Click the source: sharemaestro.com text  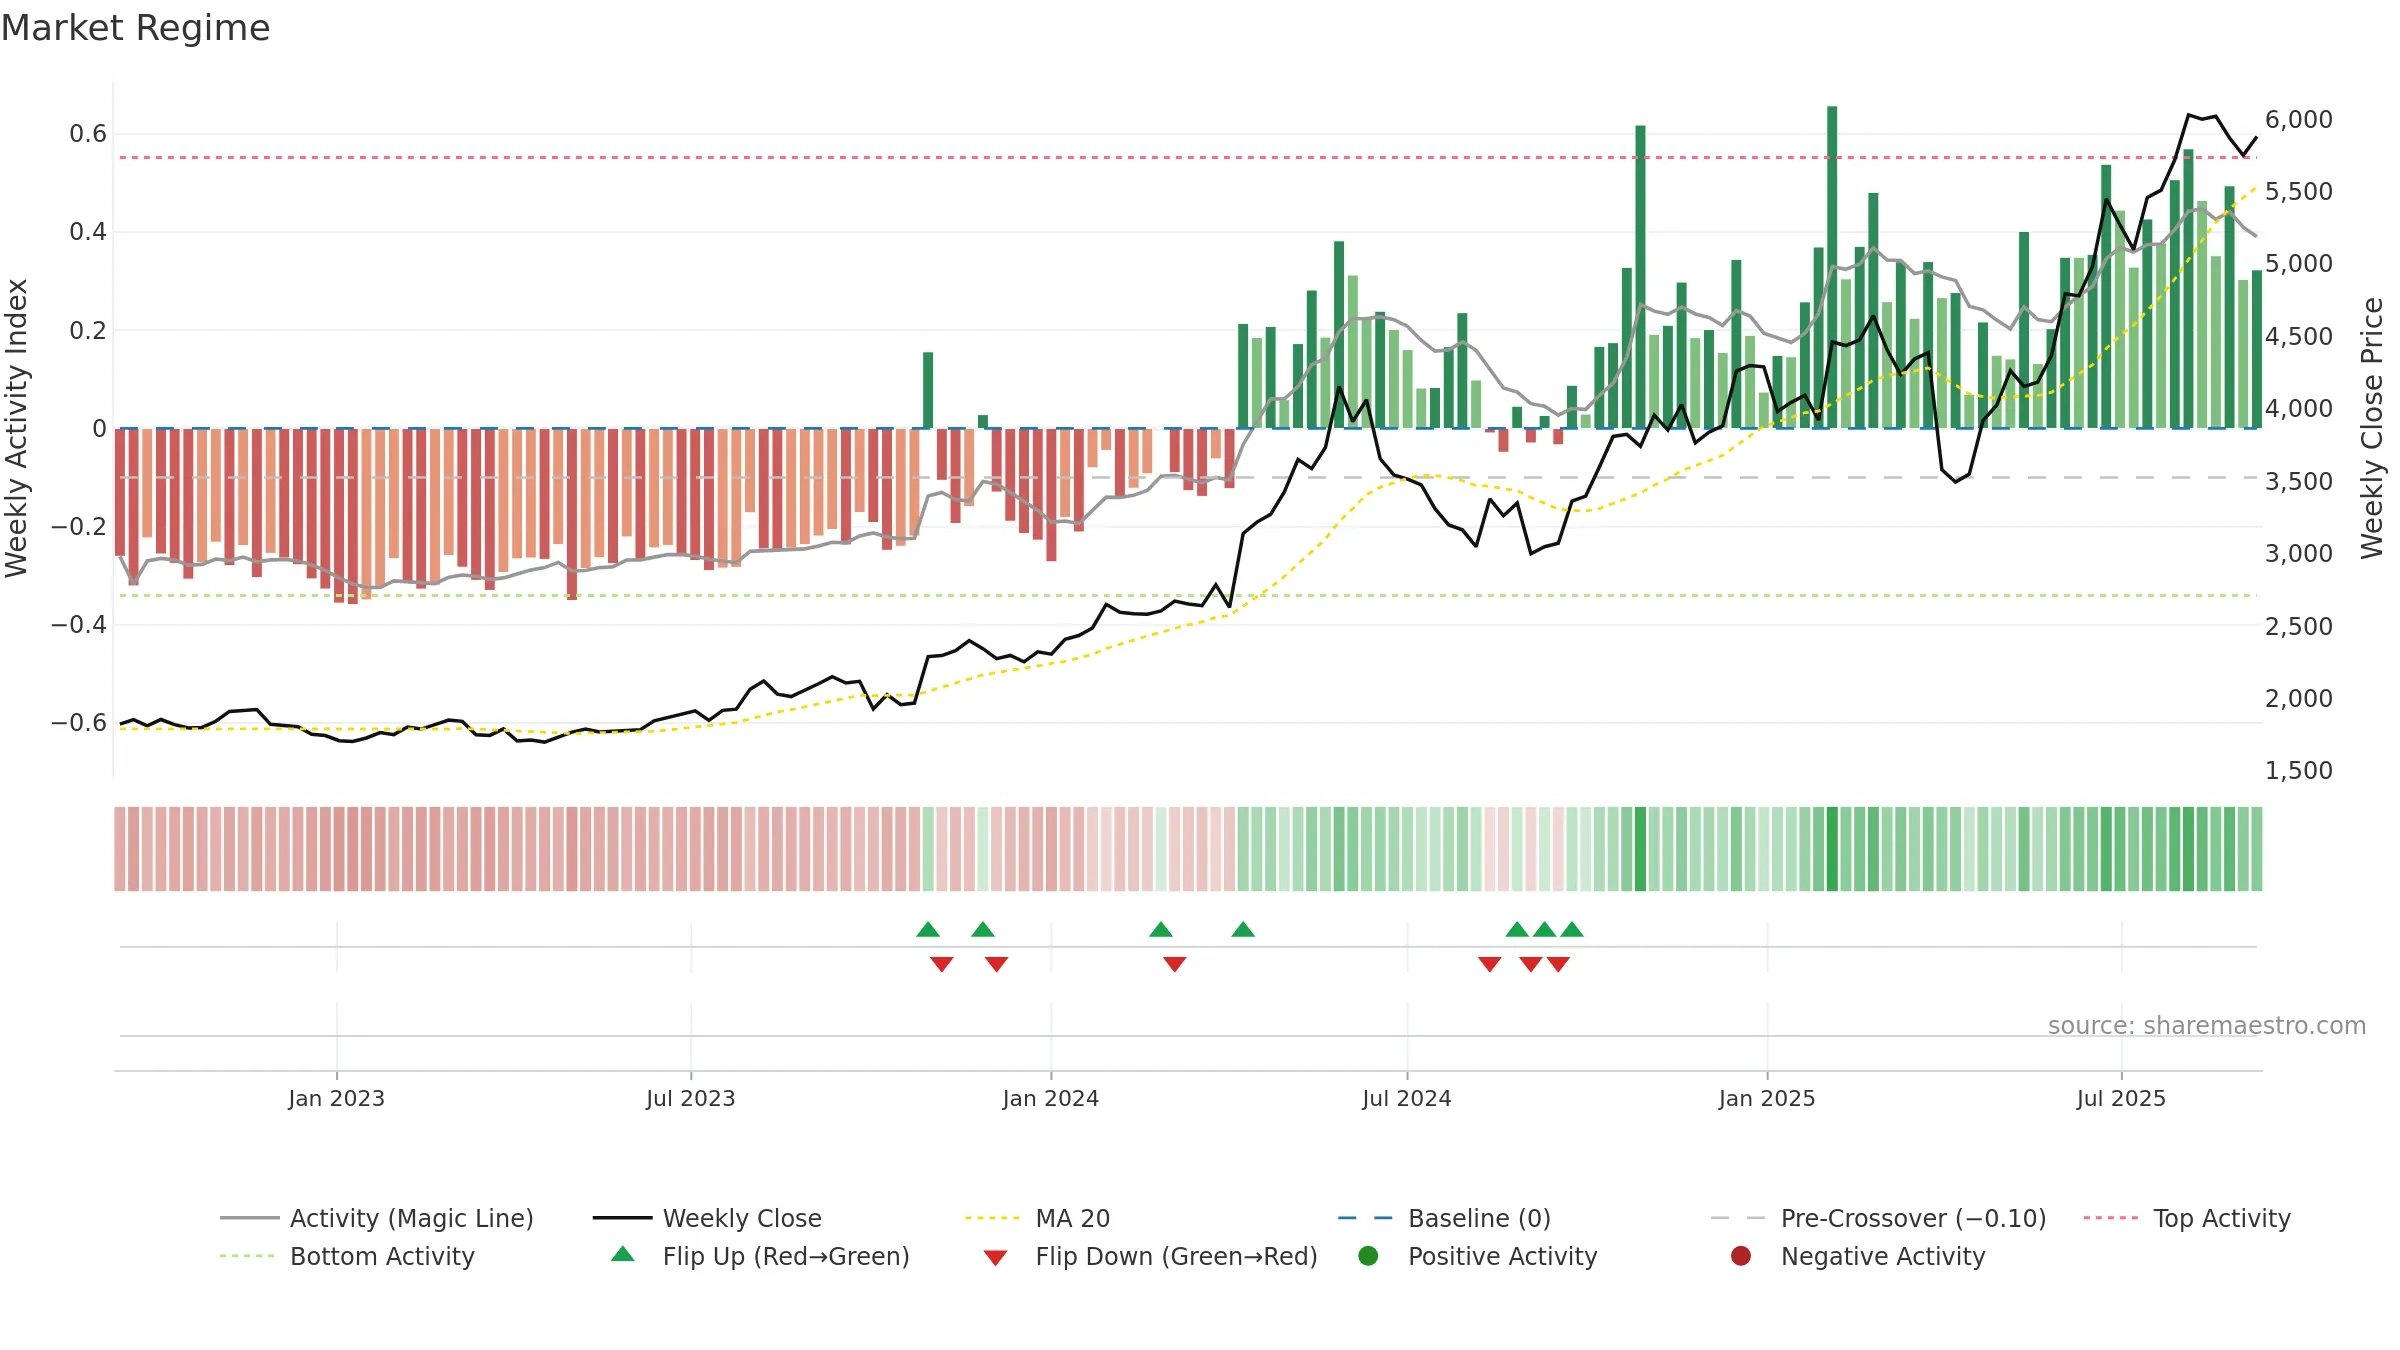(x=2207, y=1025)
